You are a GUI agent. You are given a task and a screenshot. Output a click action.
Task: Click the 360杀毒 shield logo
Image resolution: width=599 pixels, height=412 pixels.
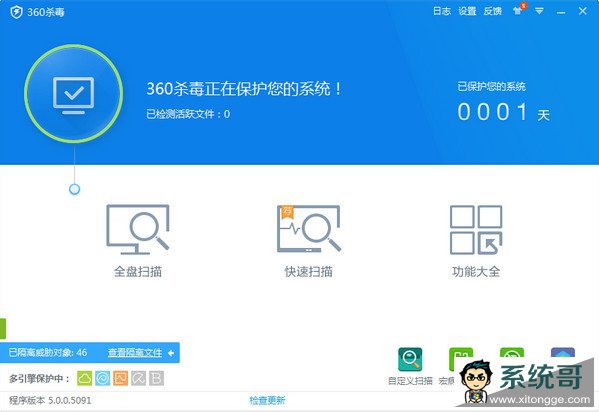coord(16,12)
